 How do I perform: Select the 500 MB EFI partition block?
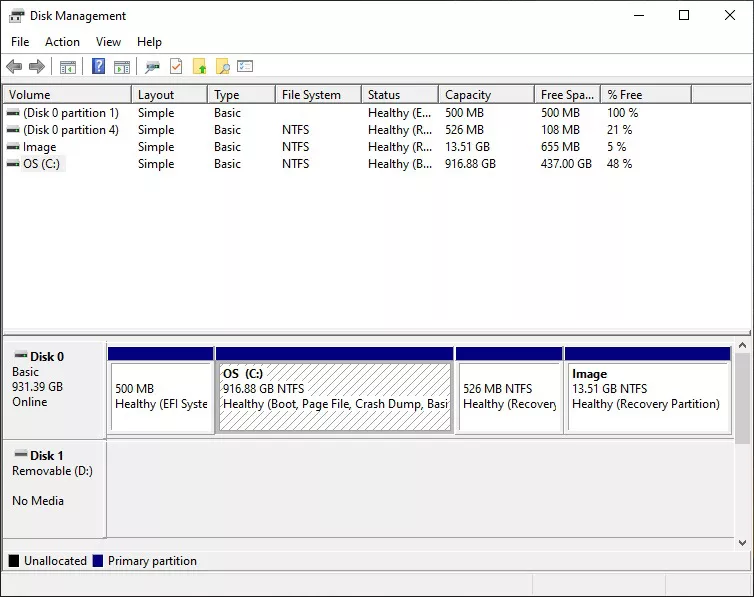pyautogui.click(x=160, y=396)
